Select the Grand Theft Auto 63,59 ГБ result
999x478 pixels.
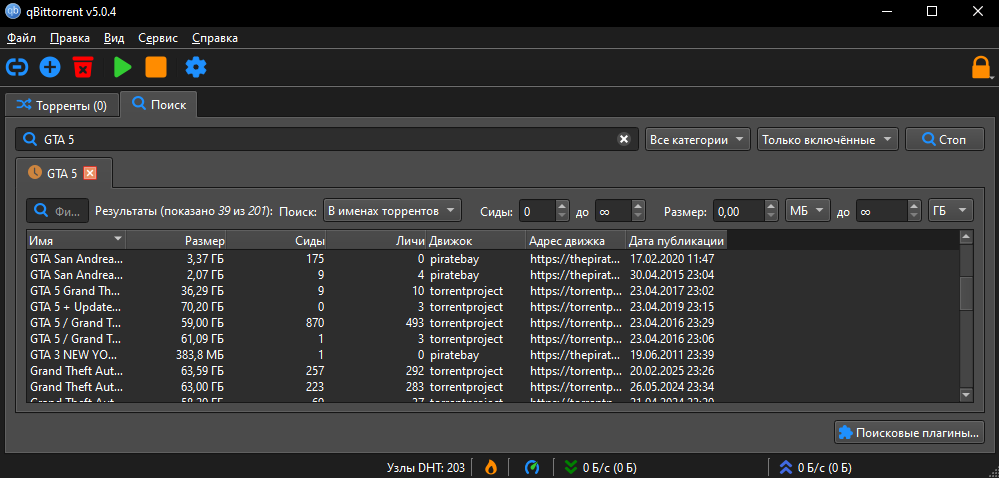click(377, 370)
